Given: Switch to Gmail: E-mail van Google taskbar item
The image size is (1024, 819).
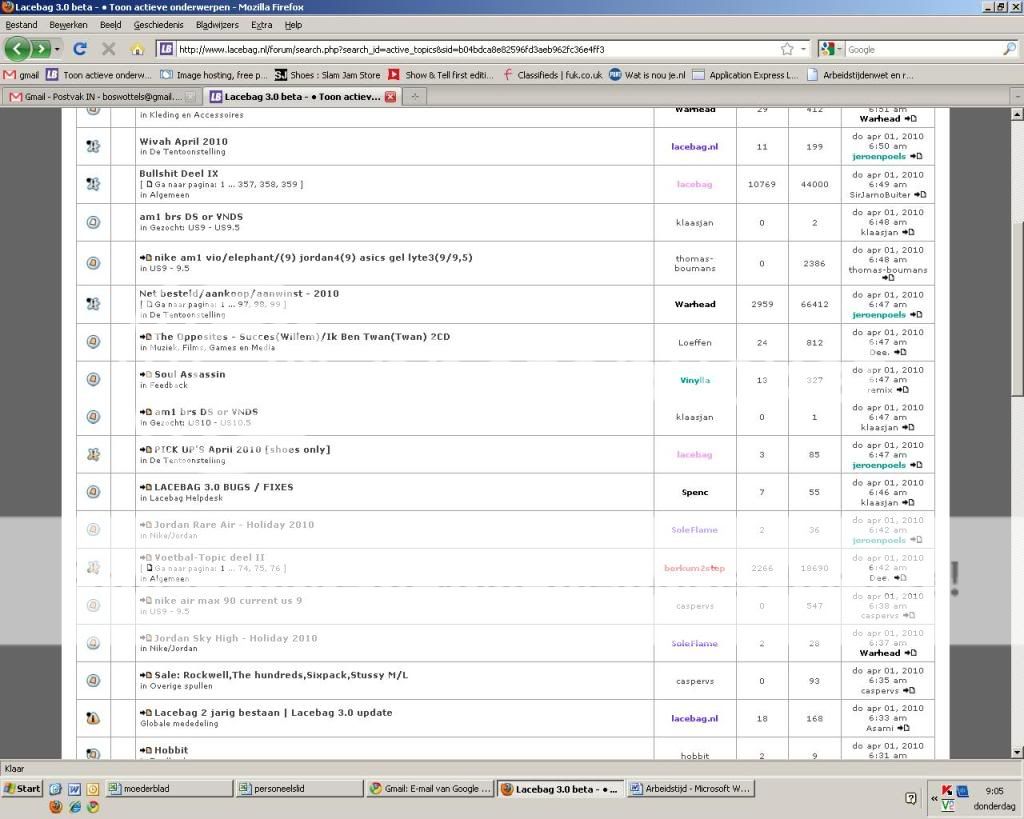Looking at the screenshot, I should [429, 788].
